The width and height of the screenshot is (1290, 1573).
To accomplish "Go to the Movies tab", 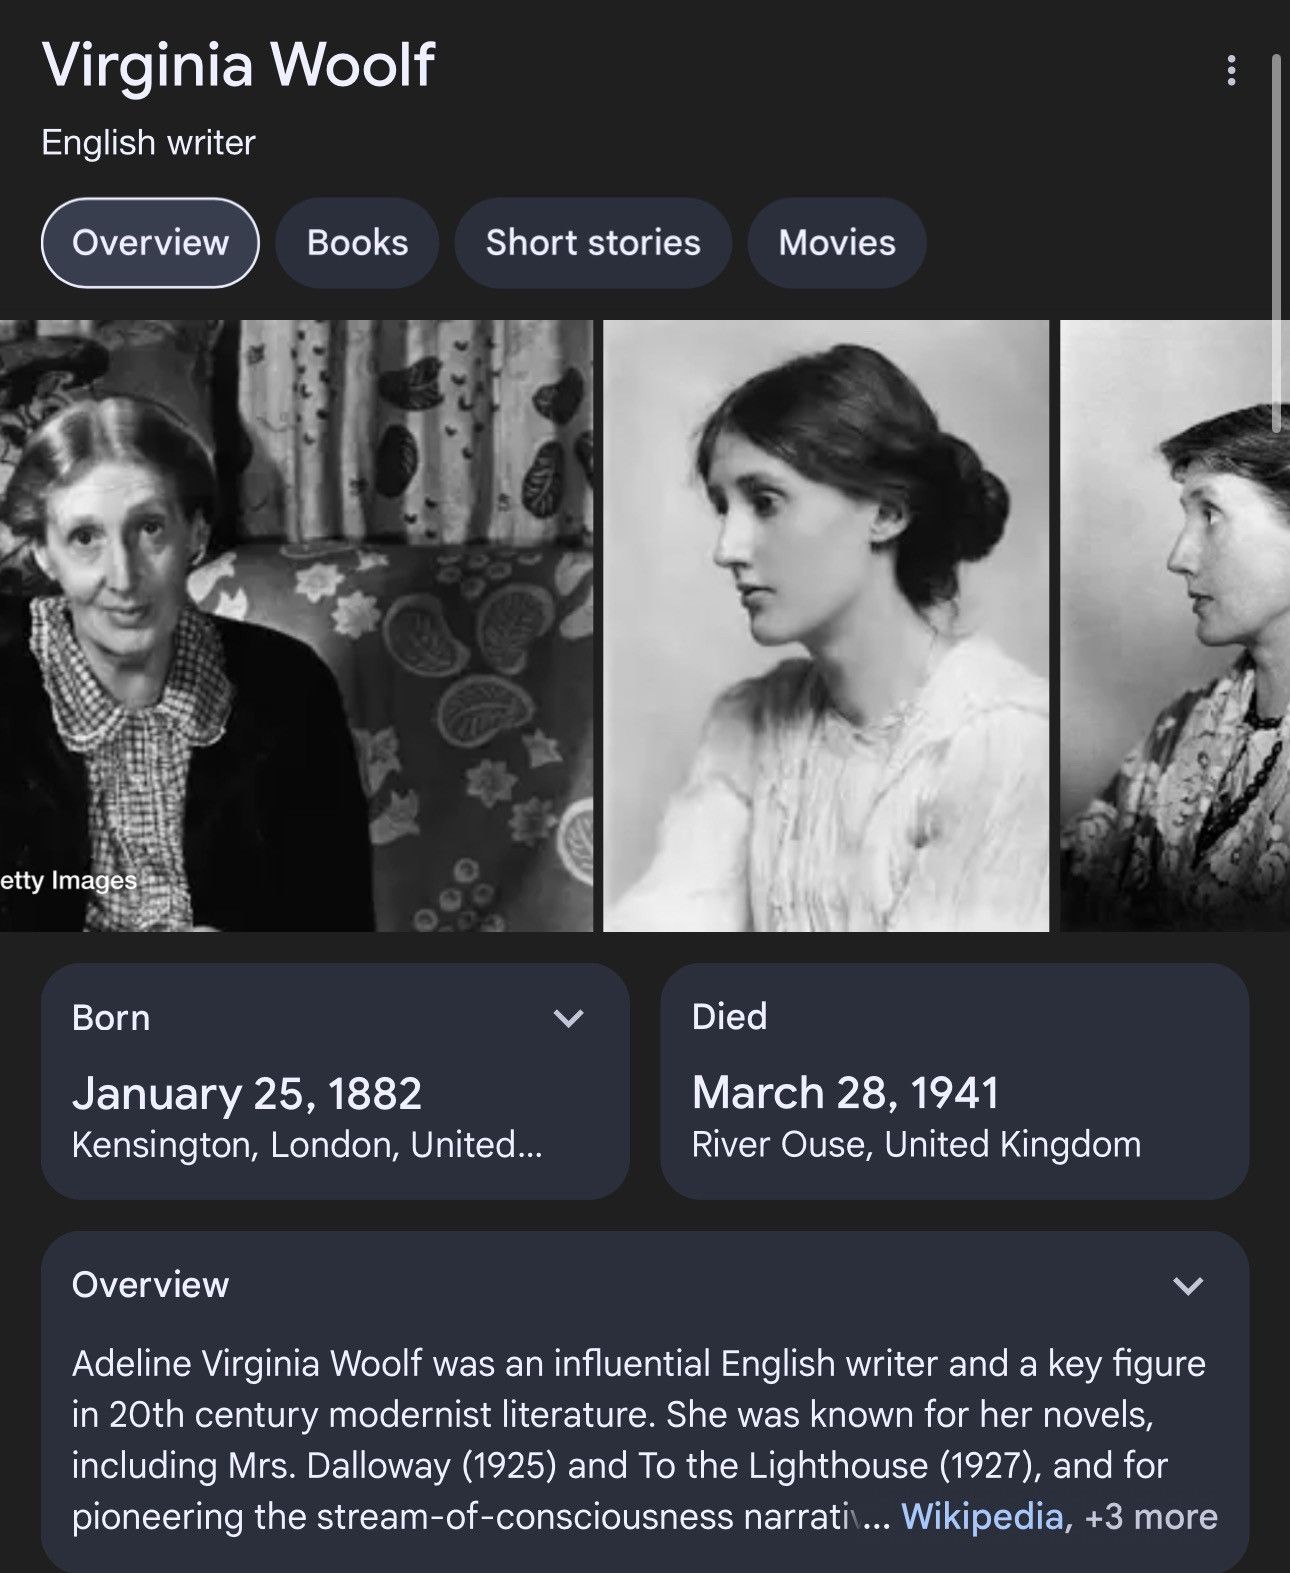I will (x=837, y=243).
